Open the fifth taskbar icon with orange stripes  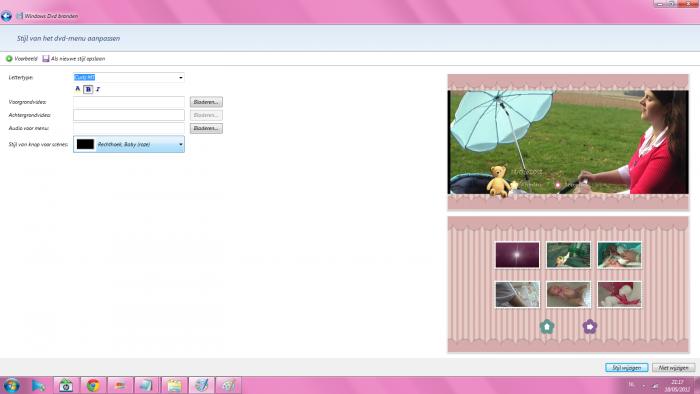coord(120,385)
